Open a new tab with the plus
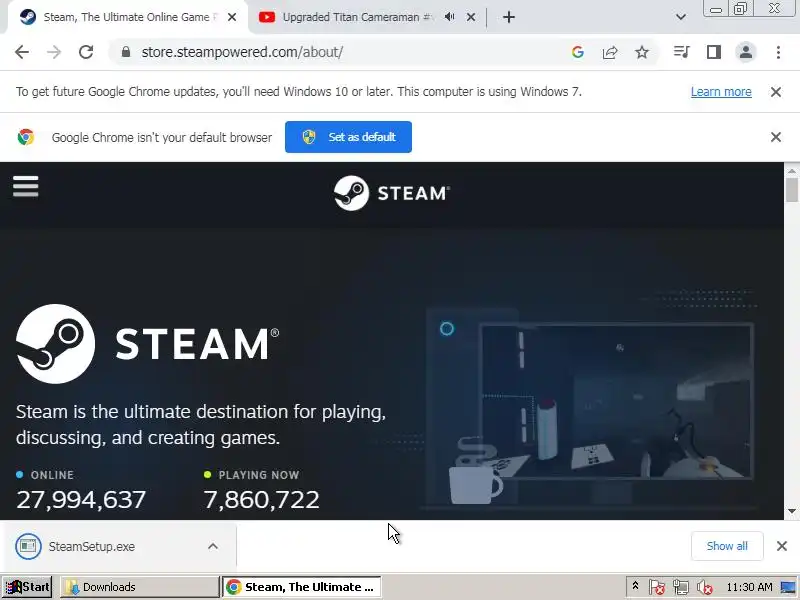 click(x=509, y=17)
